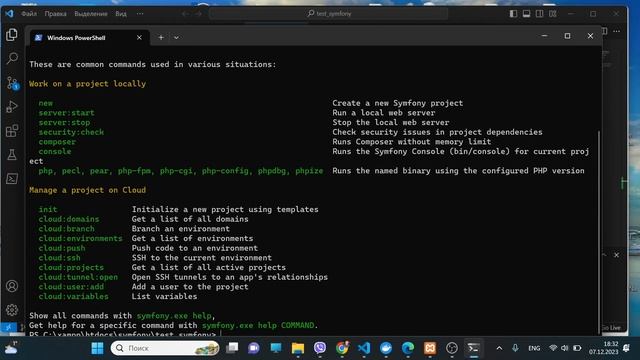Screen dimensions: 640x360
Task: Open the Explorer view in VS Code
Action: pos(12,35)
